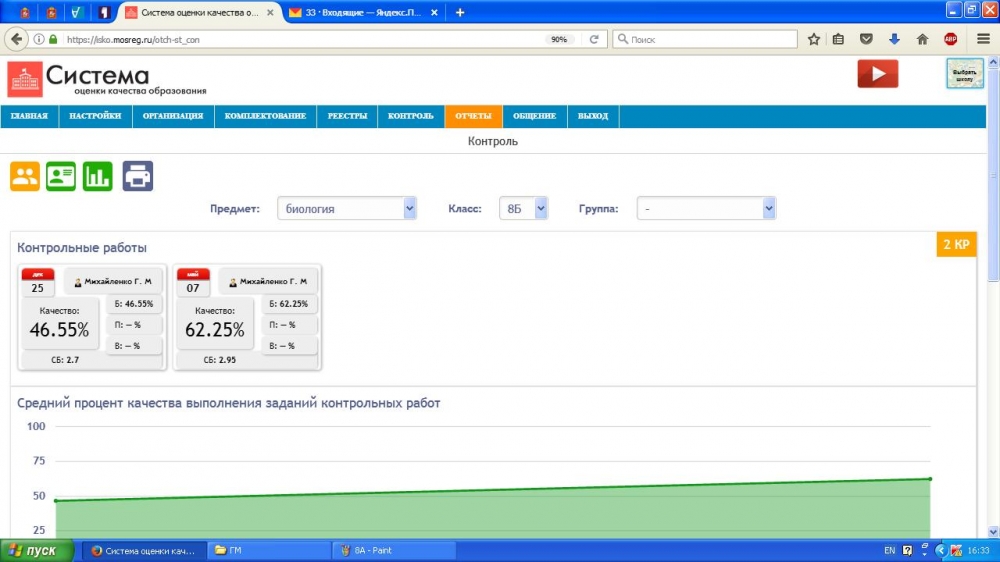Close the "Система оценки качества" tab

tap(270, 12)
